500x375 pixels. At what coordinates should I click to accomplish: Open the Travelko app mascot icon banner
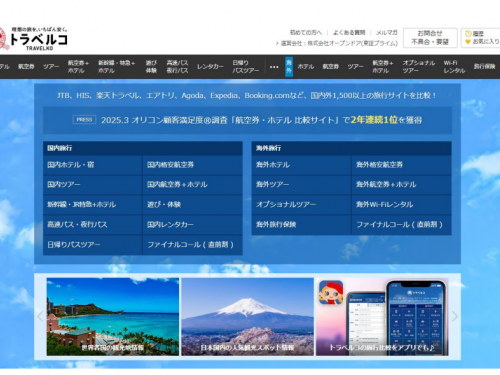point(331,292)
